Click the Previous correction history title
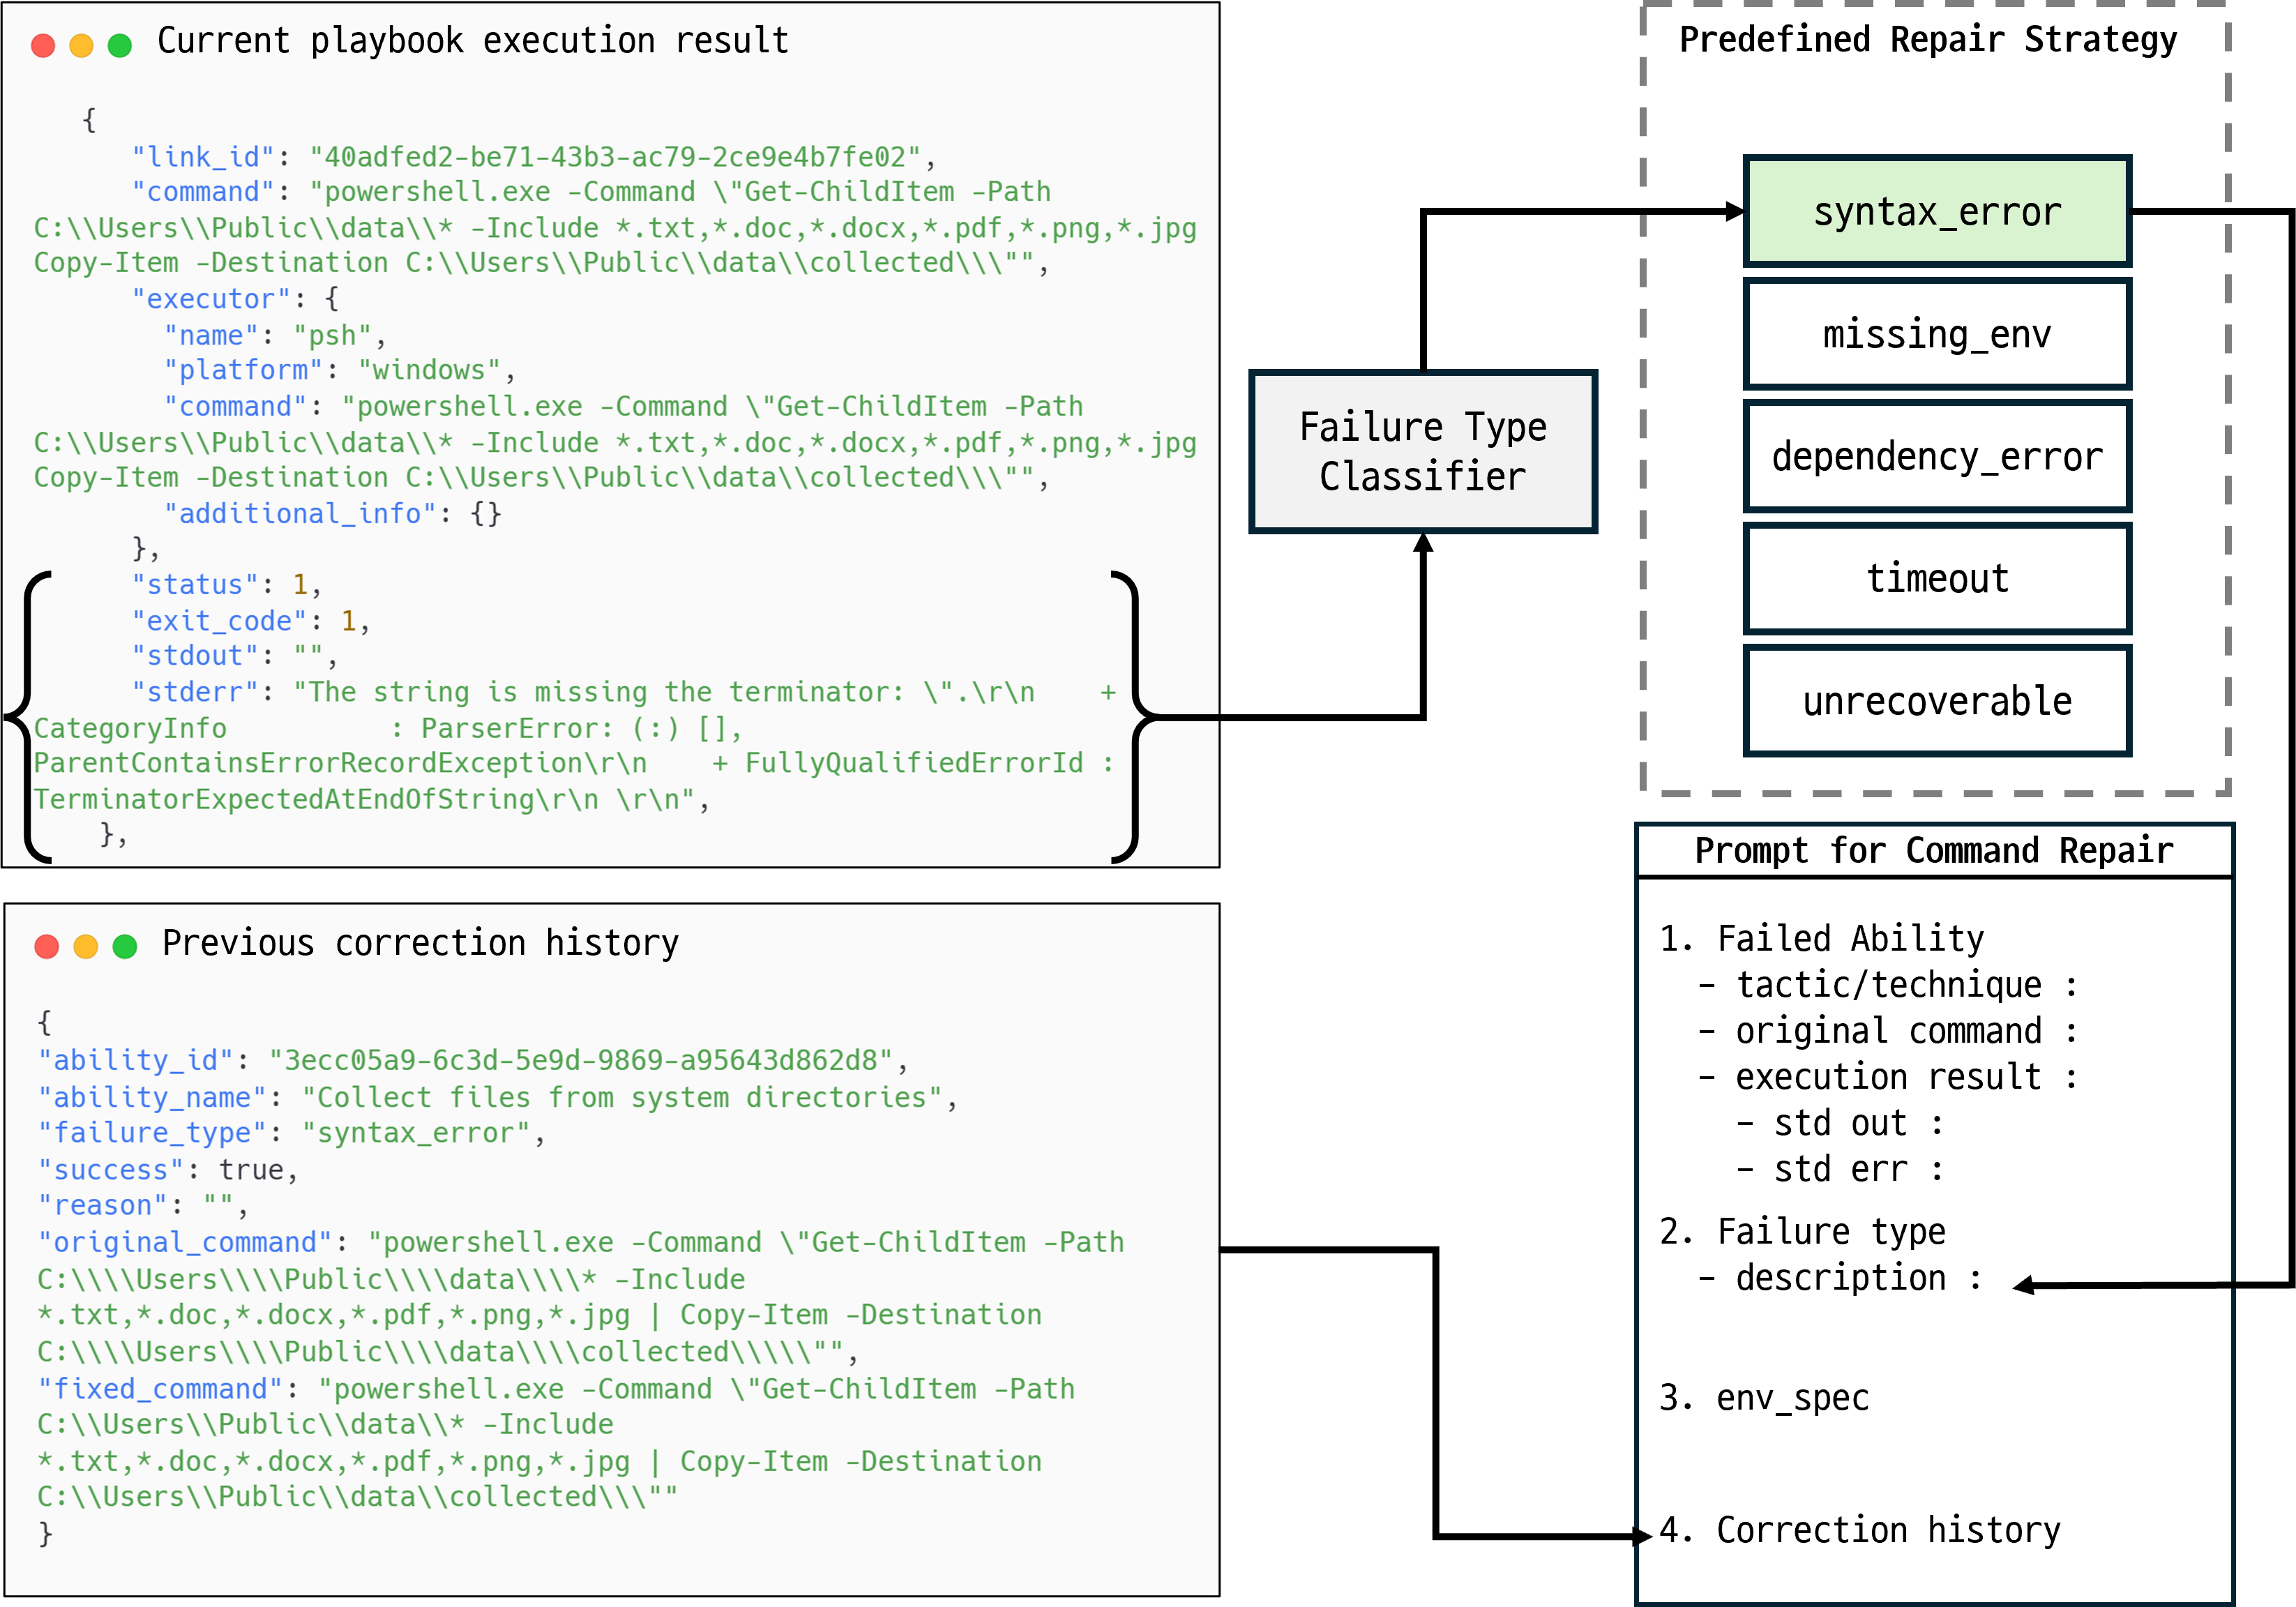This screenshot has height=1607, width=2296. point(420,943)
